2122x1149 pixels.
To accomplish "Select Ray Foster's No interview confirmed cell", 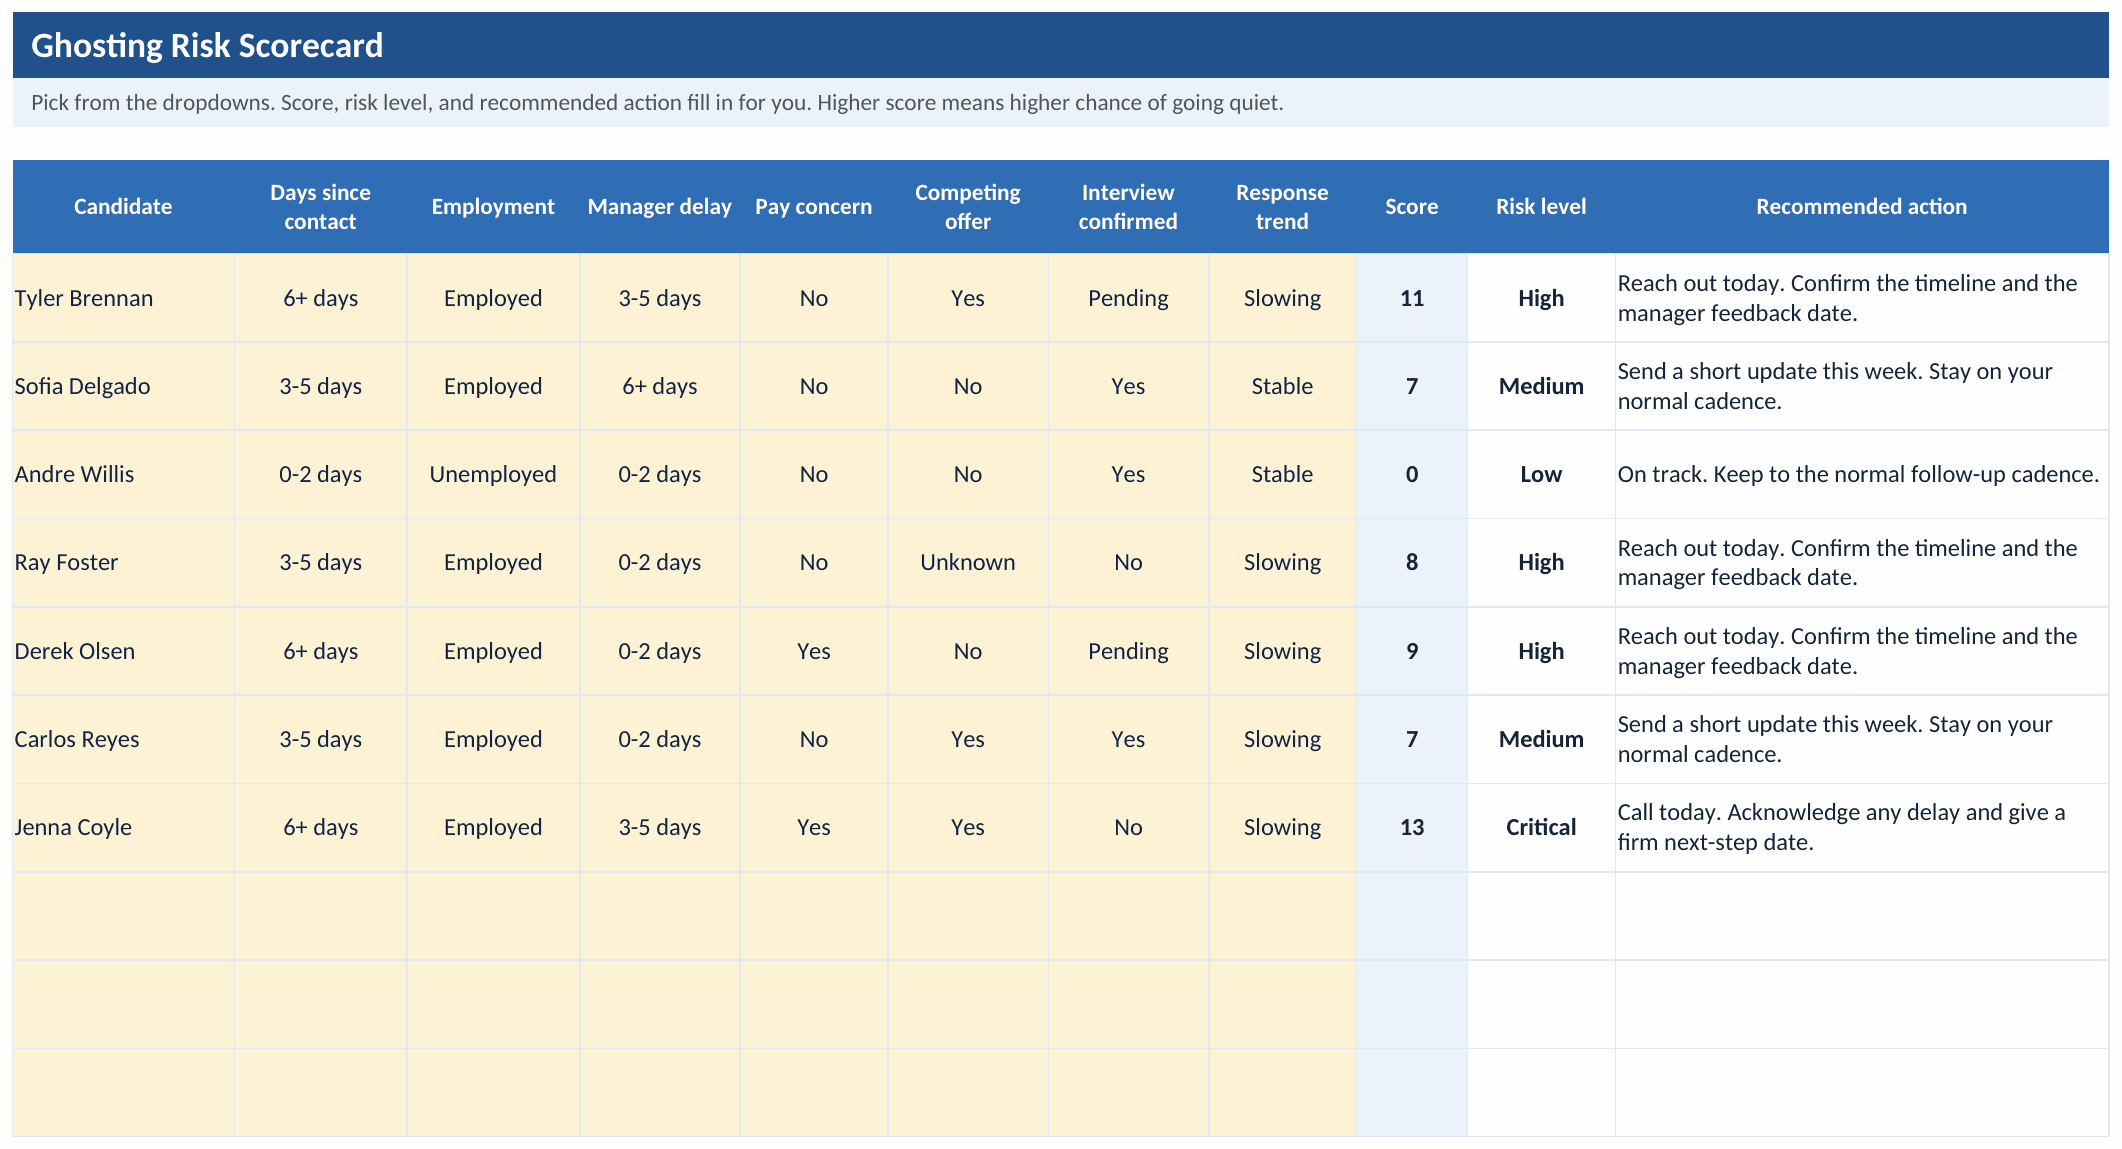I will click(1128, 562).
